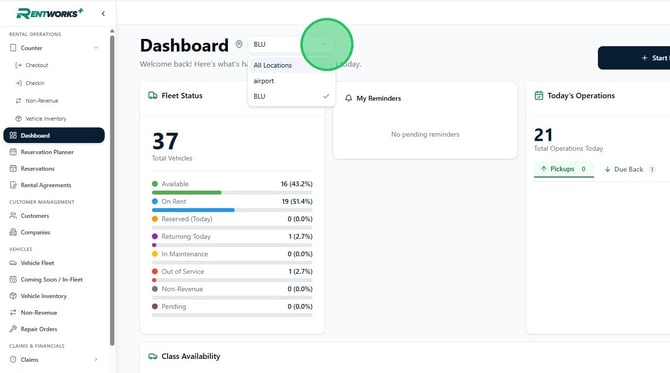
Task: Collapse the sidebar with the chevron arrow
Action: tap(103, 14)
